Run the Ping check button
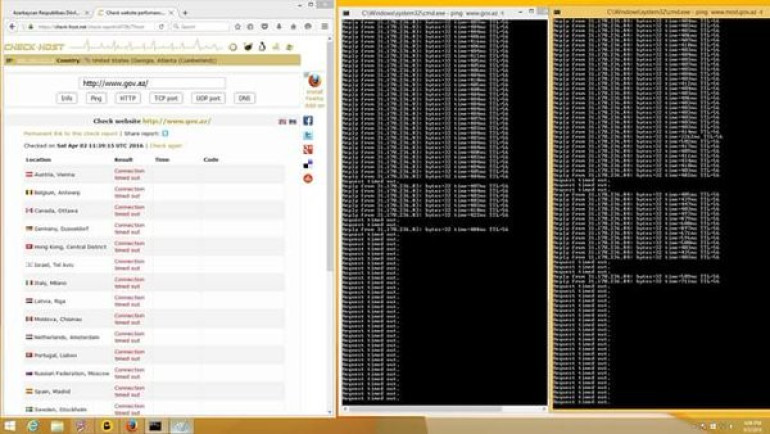The width and height of the screenshot is (770, 434). click(96, 98)
